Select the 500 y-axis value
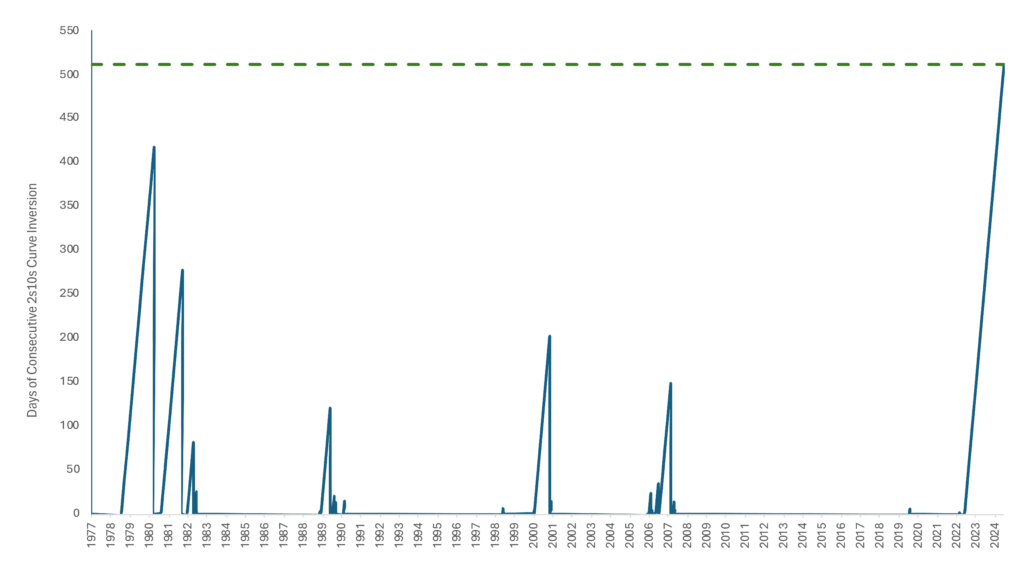The height and width of the screenshot is (576, 1024). click(69, 74)
